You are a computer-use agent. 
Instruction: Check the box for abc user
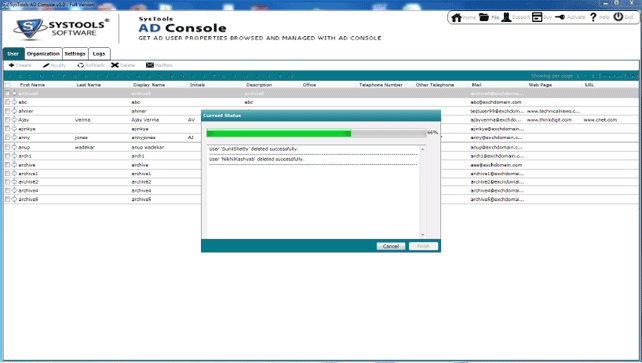tap(7, 102)
